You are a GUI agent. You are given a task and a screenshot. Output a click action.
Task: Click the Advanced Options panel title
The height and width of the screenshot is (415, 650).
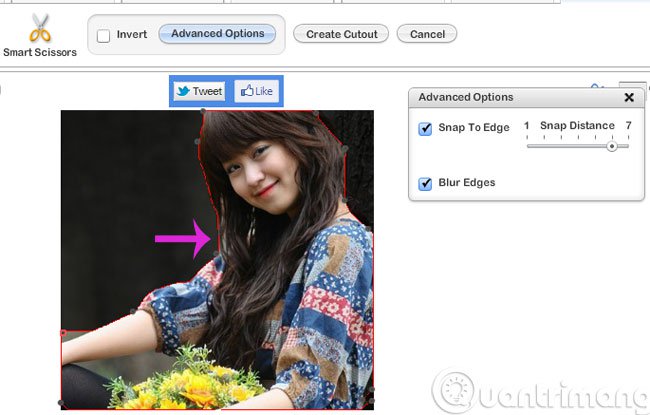pyautogui.click(x=466, y=97)
